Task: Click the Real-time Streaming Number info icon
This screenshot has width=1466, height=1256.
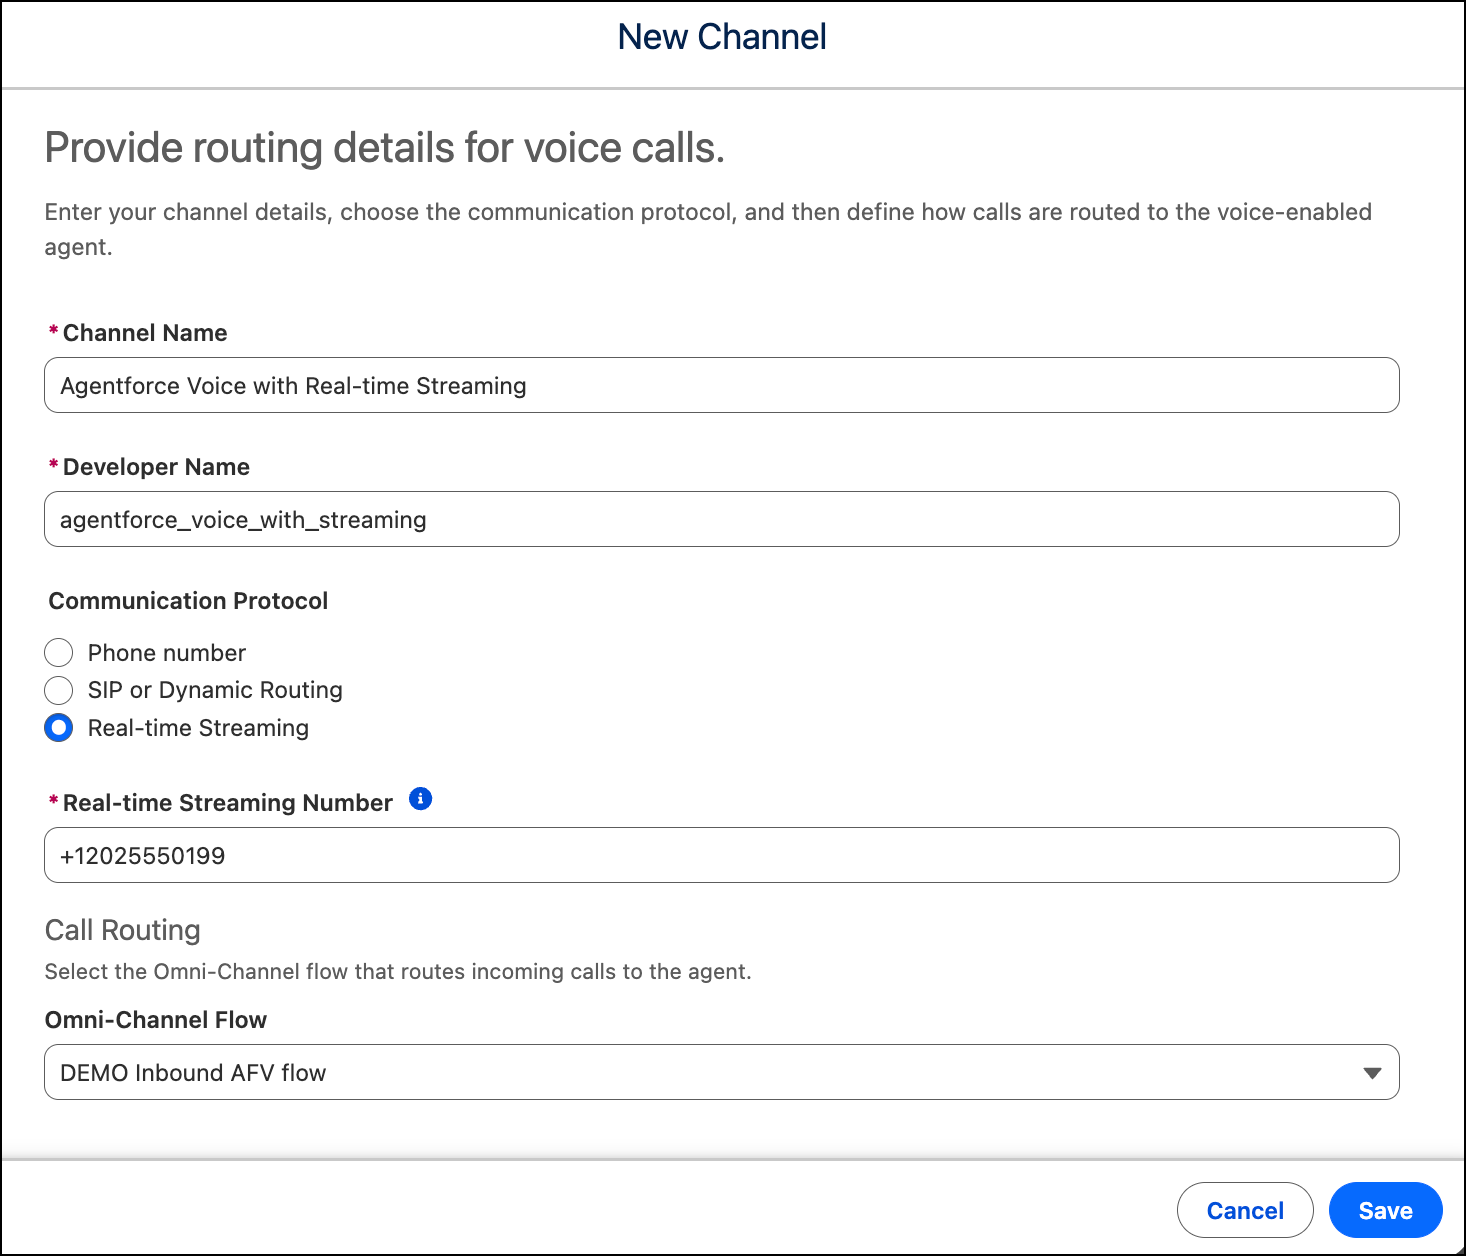Action: [421, 799]
